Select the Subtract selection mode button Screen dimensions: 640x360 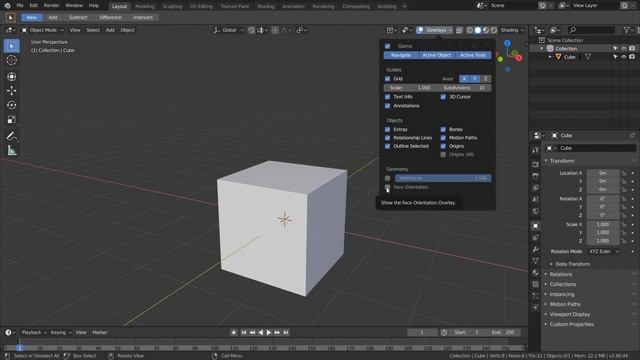point(78,18)
